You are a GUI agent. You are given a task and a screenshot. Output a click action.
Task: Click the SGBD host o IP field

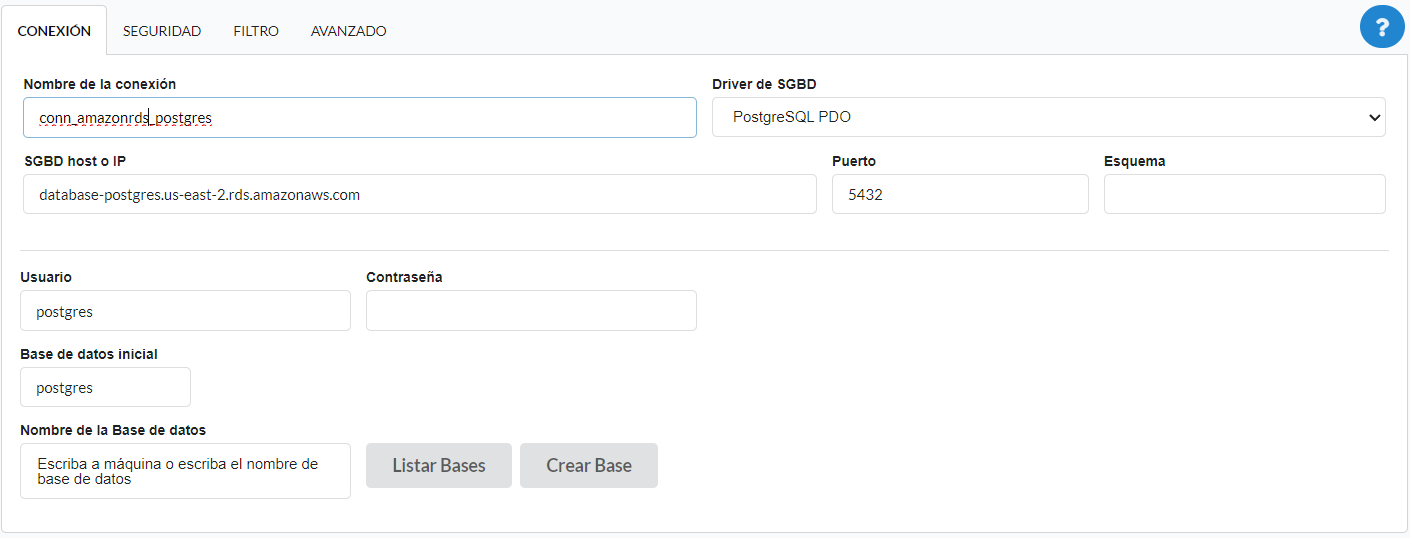(x=420, y=194)
